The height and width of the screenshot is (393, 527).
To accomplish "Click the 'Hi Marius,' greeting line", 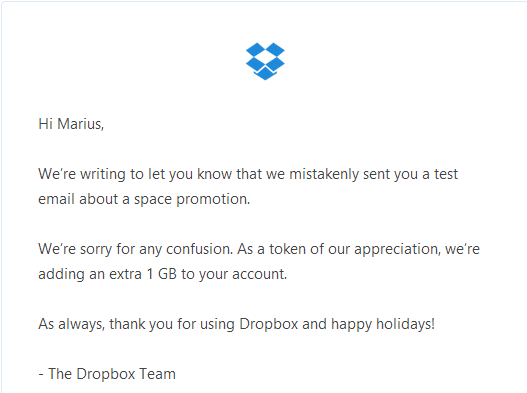I will 71,124.
